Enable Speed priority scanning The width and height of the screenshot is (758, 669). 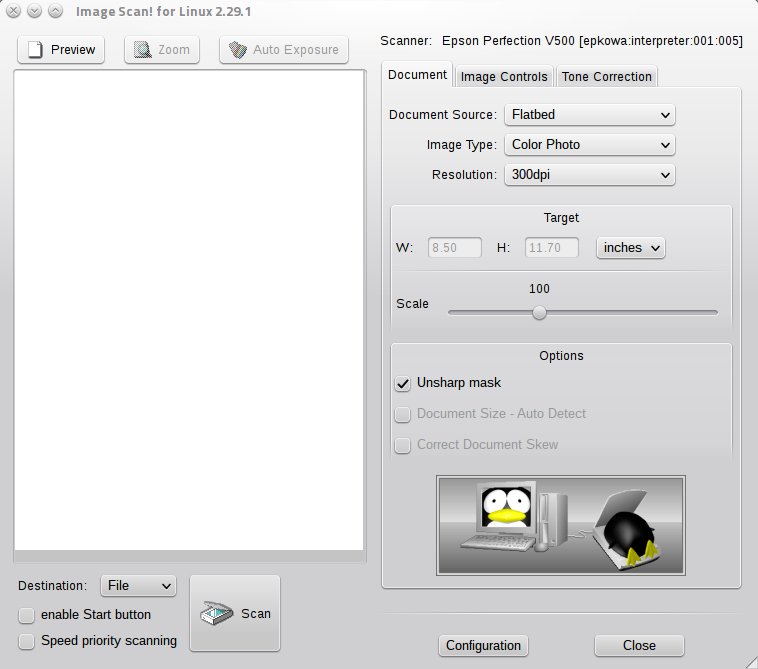point(27,641)
